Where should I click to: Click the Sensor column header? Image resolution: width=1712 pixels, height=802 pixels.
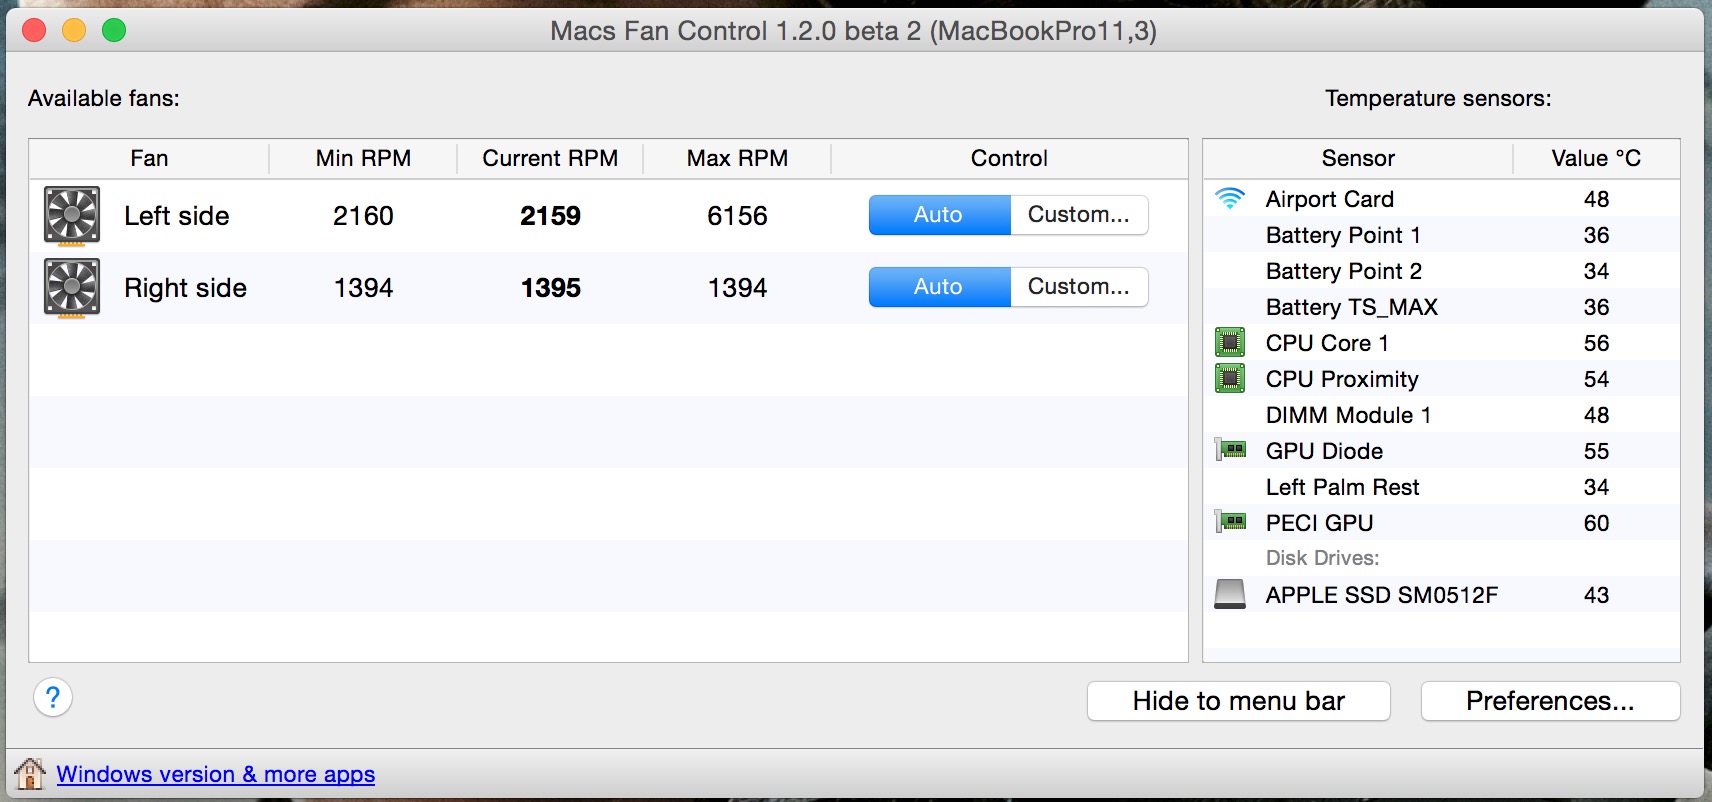(1358, 158)
